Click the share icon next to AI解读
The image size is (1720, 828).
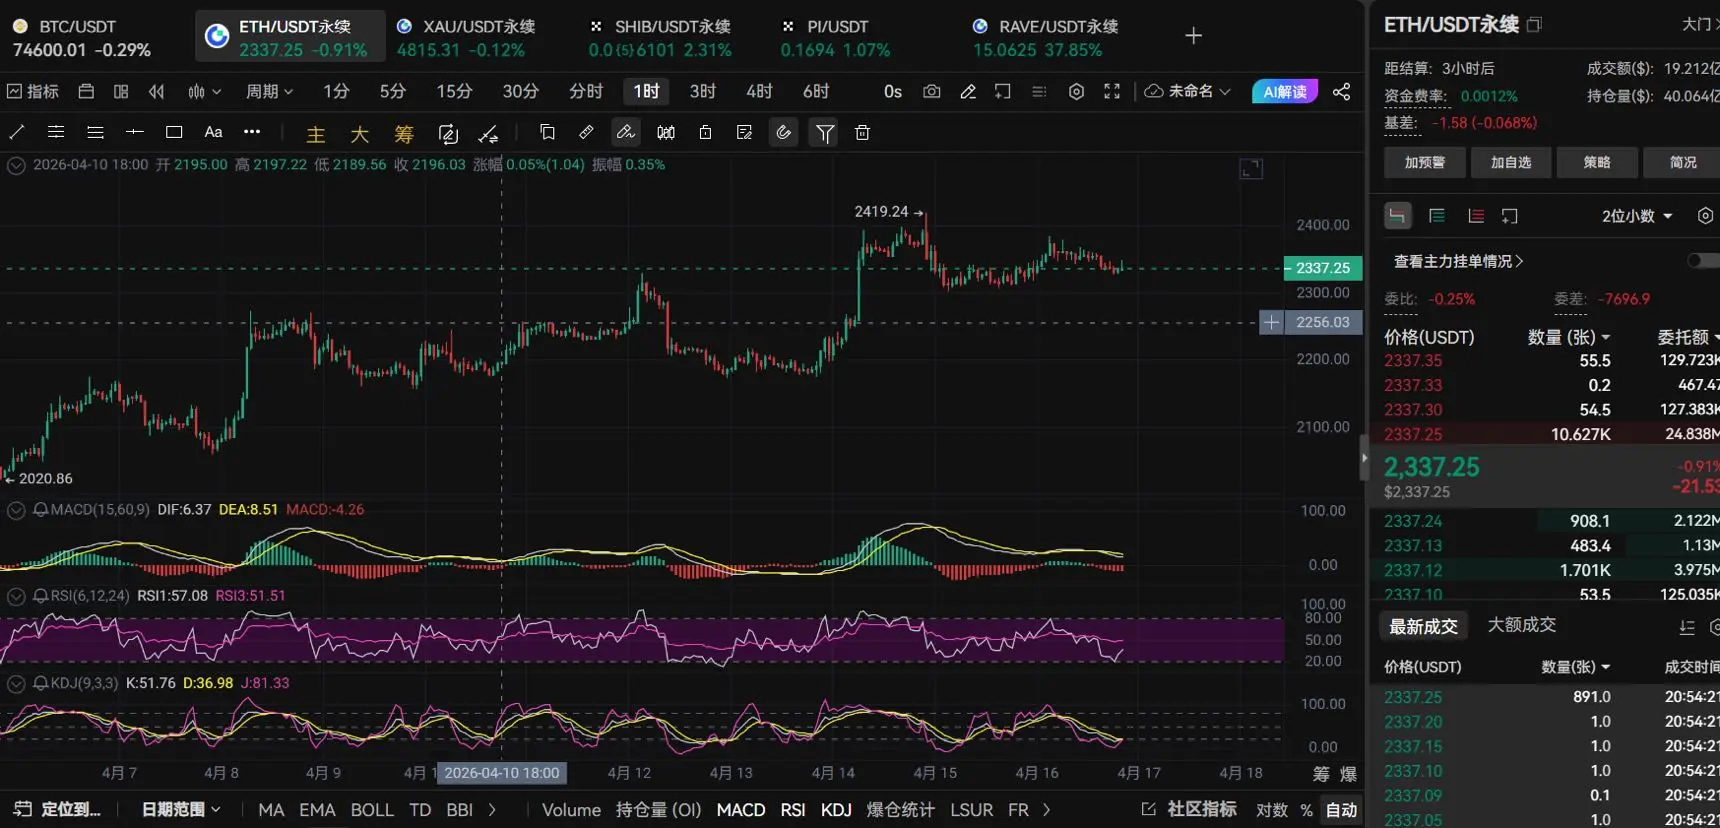click(1342, 91)
